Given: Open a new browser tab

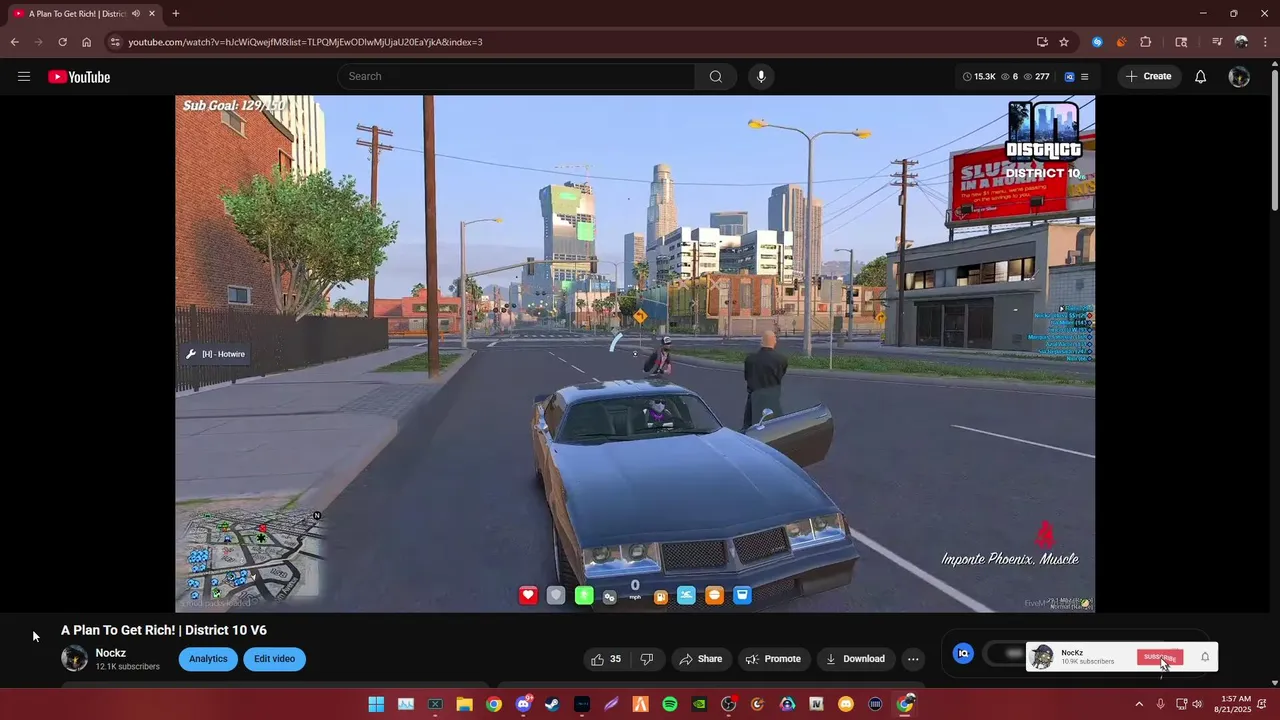Looking at the screenshot, I should (175, 14).
